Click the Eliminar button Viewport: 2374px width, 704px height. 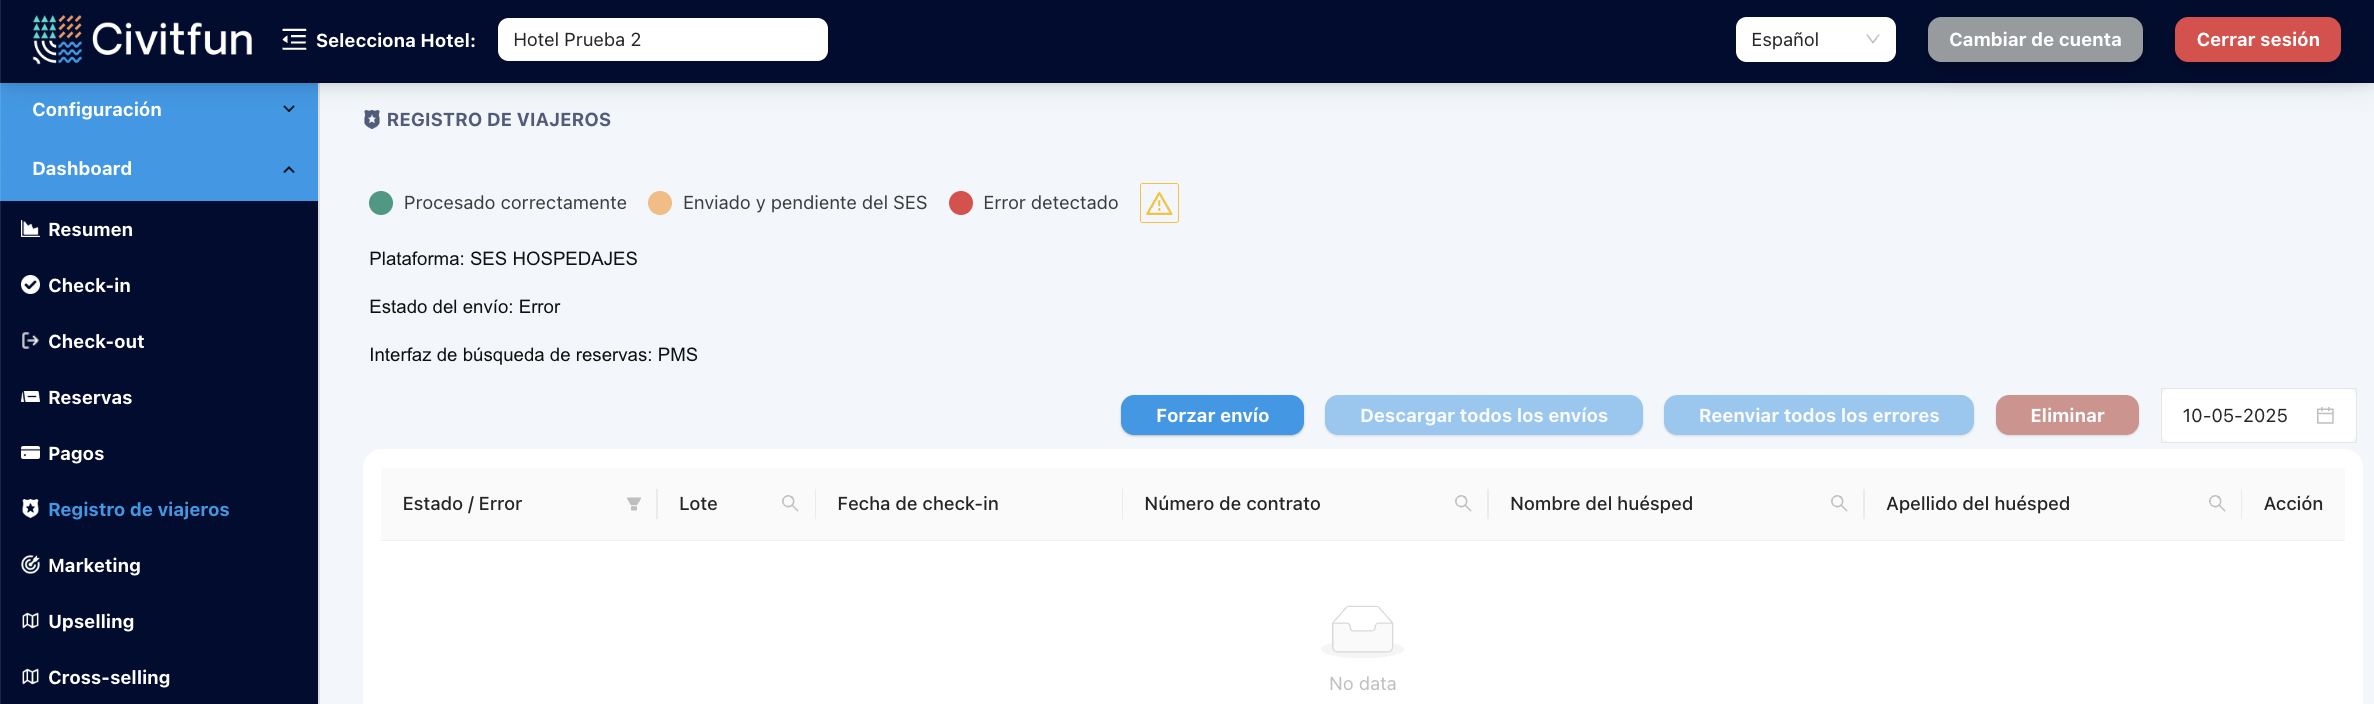coord(2067,415)
